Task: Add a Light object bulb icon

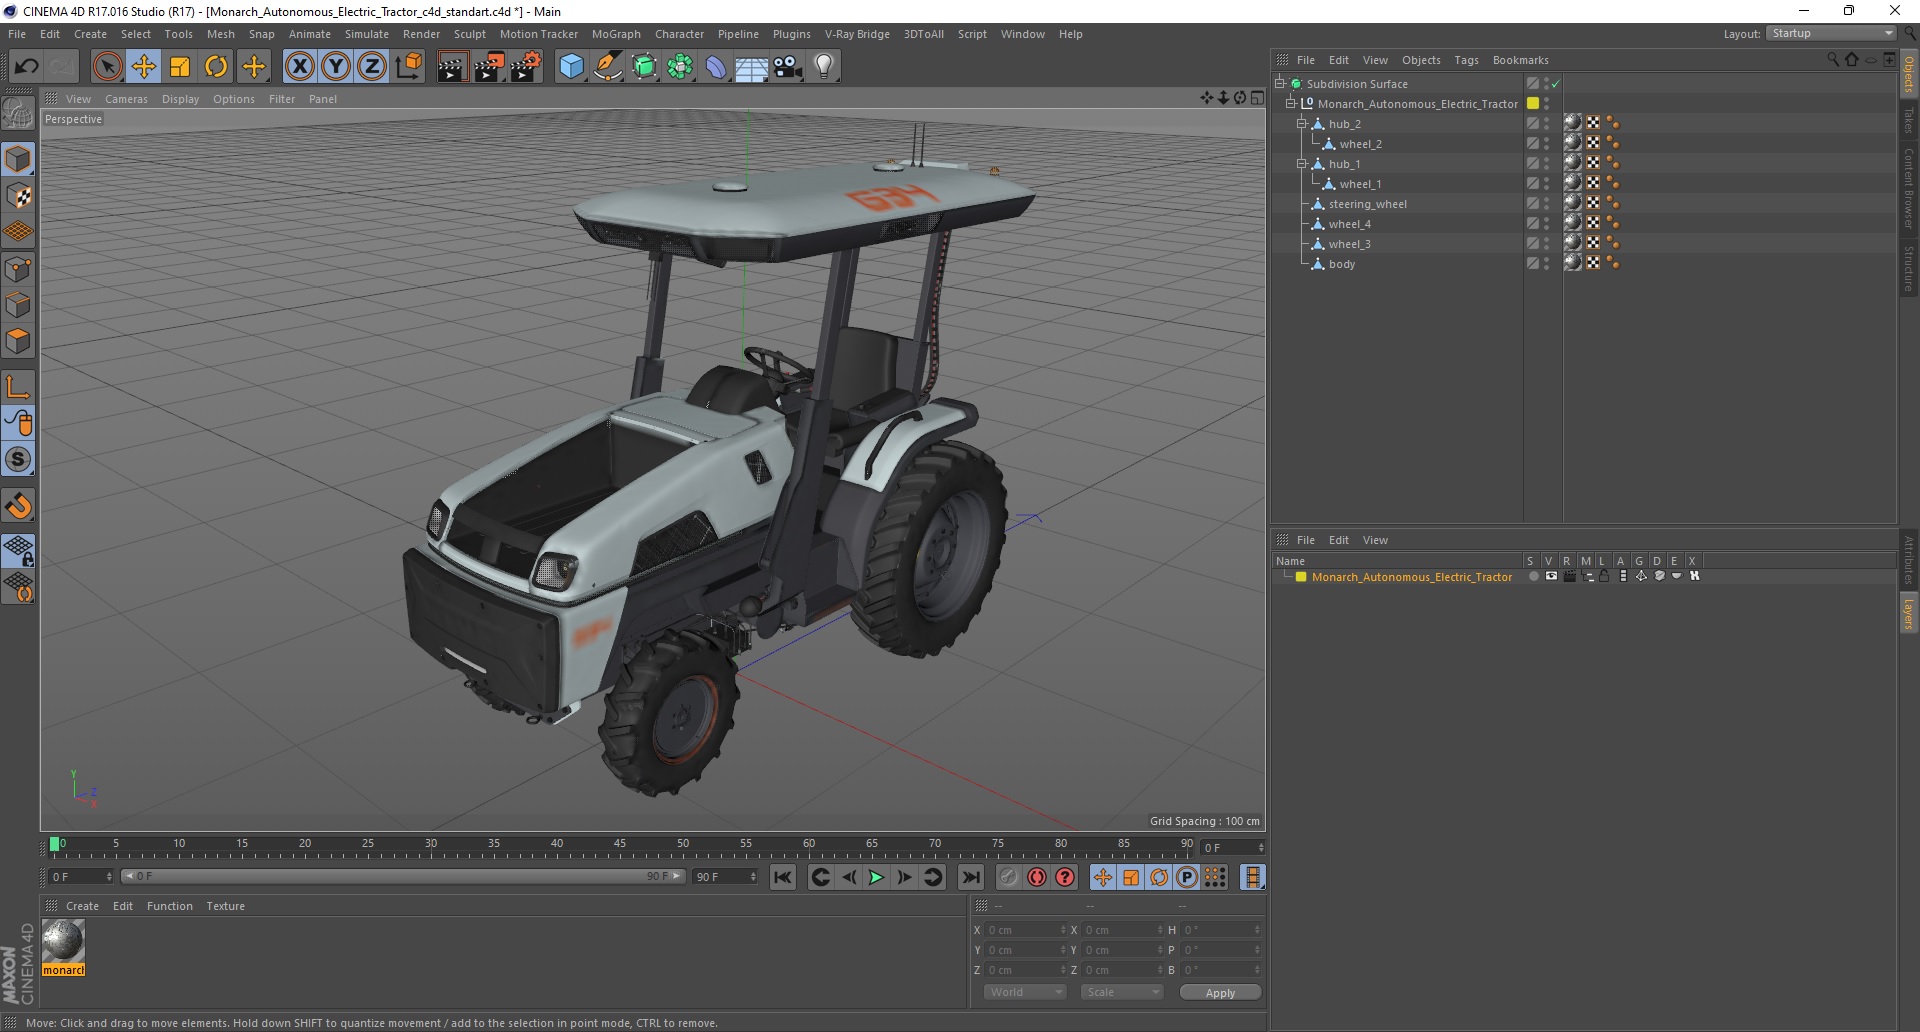Action: pos(824,67)
